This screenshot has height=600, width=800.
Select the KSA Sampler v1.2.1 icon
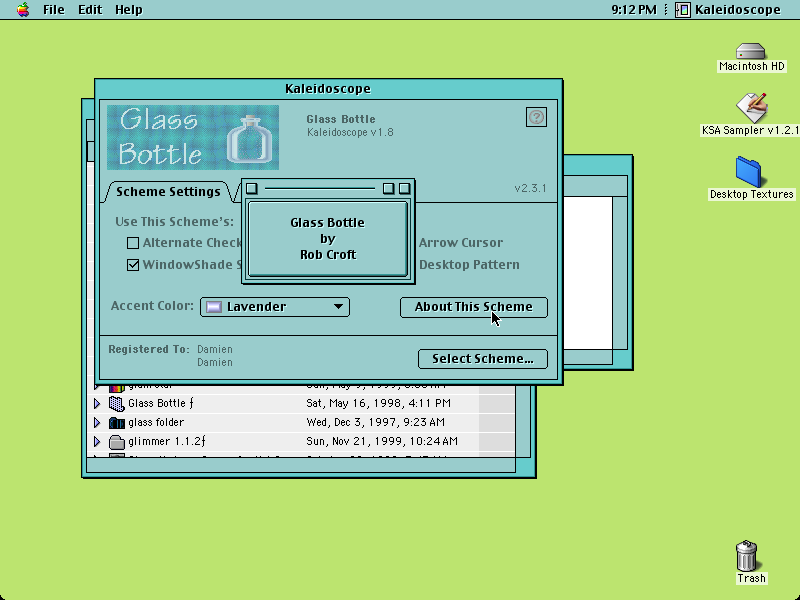751,108
